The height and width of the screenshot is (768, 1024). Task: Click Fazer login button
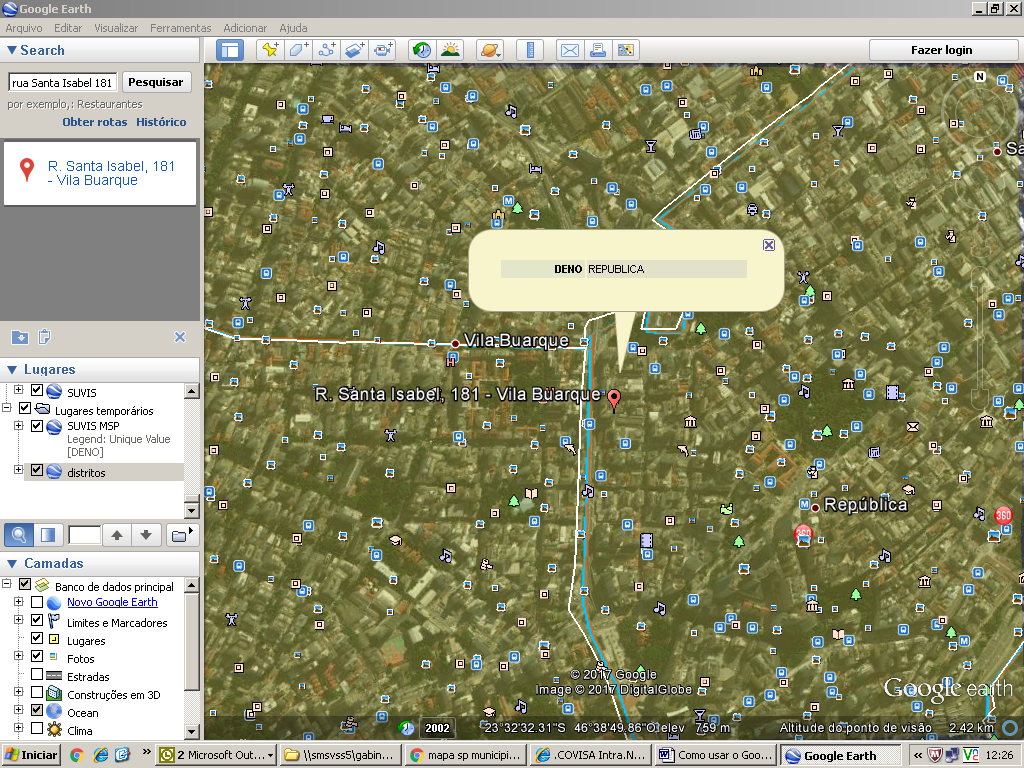point(941,50)
